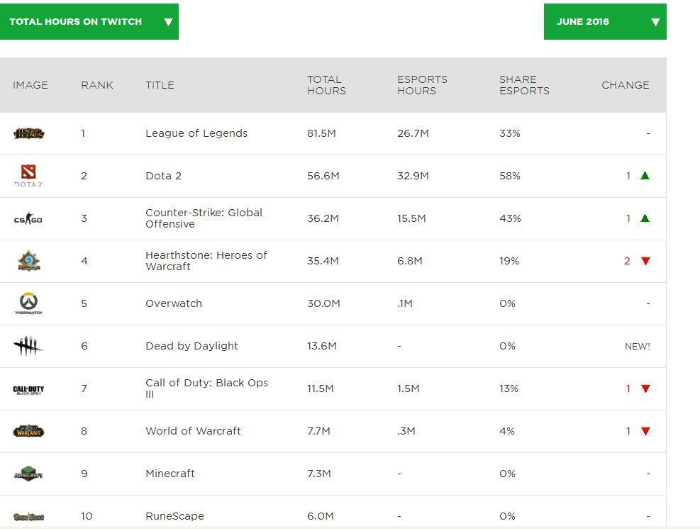Select the Overwatch title
Image resolution: width=700 pixels, height=529 pixels.
174,304
